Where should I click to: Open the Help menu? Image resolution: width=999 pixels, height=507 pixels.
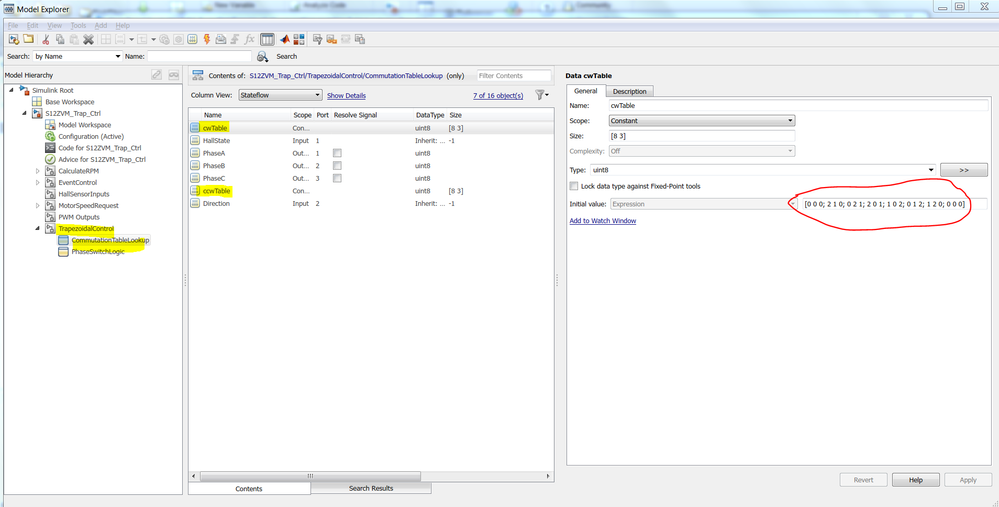pyautogui.click(x=122, y=25)
